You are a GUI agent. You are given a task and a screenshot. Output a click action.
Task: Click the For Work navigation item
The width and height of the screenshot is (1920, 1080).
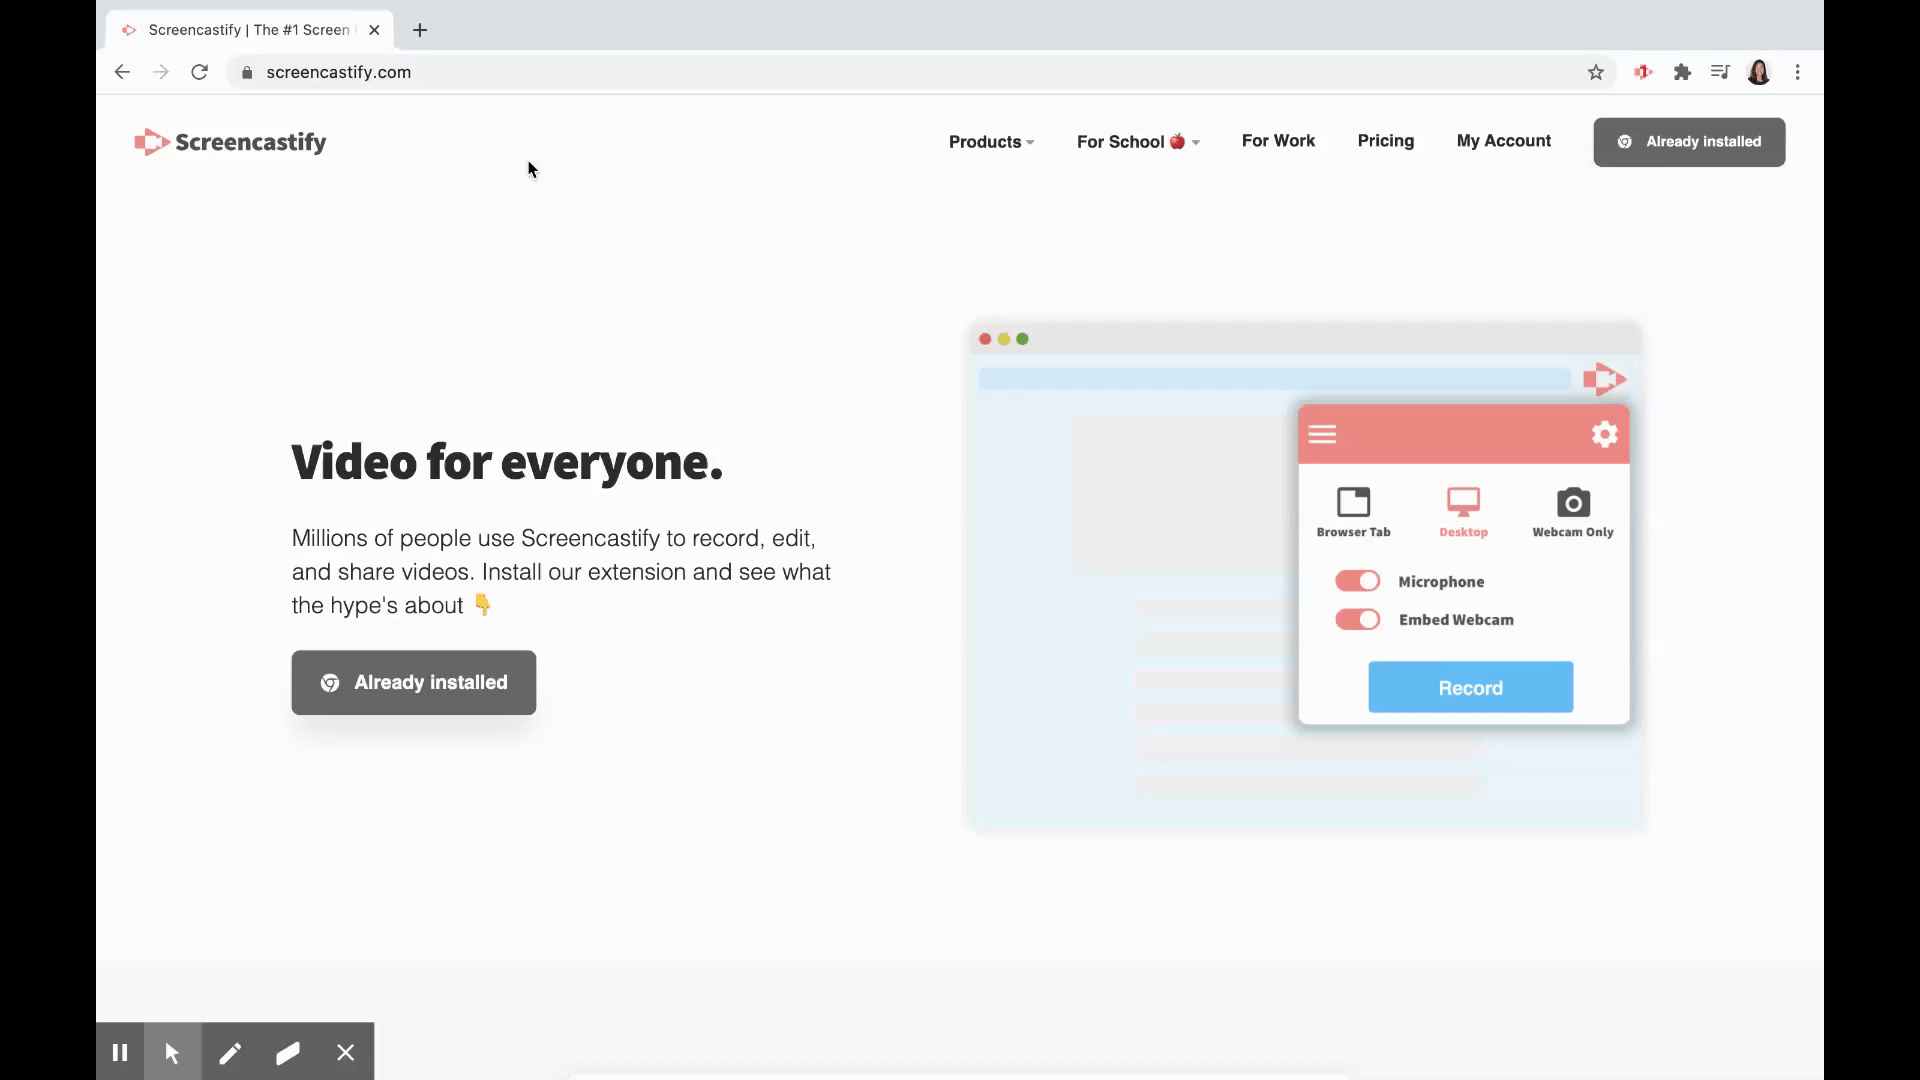point(1278,141)
